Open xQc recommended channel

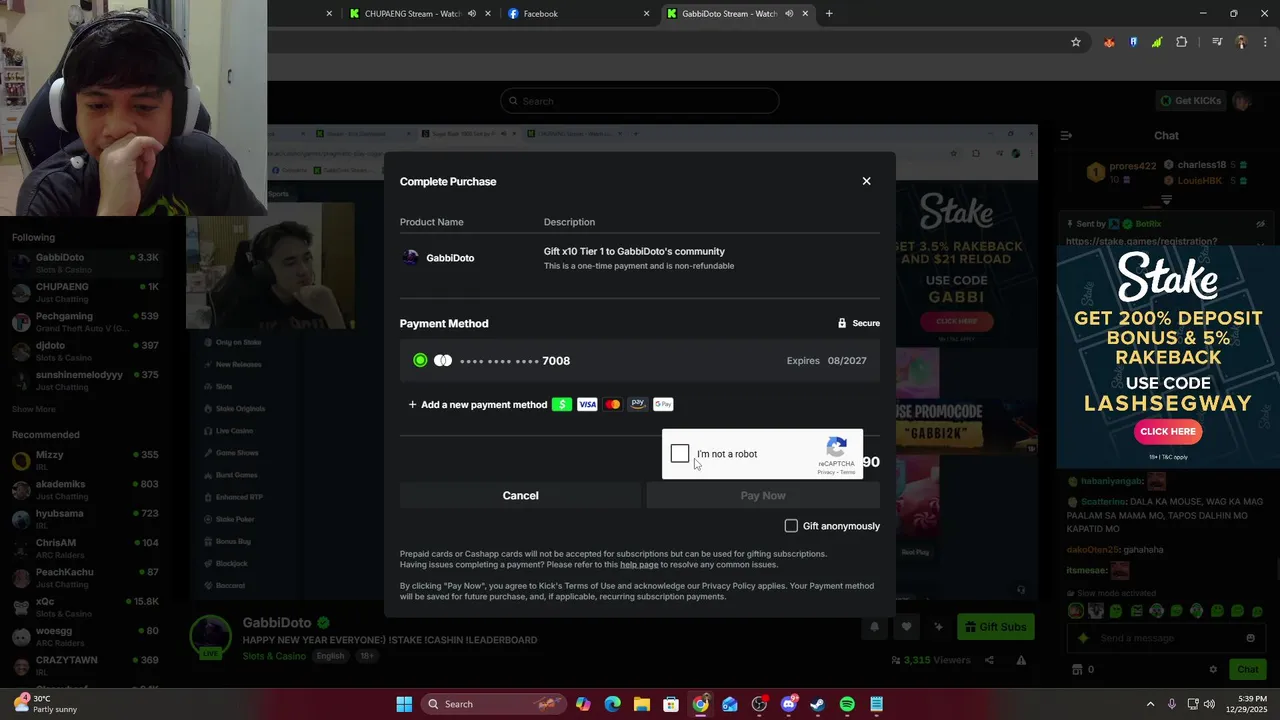click(90, 607)
